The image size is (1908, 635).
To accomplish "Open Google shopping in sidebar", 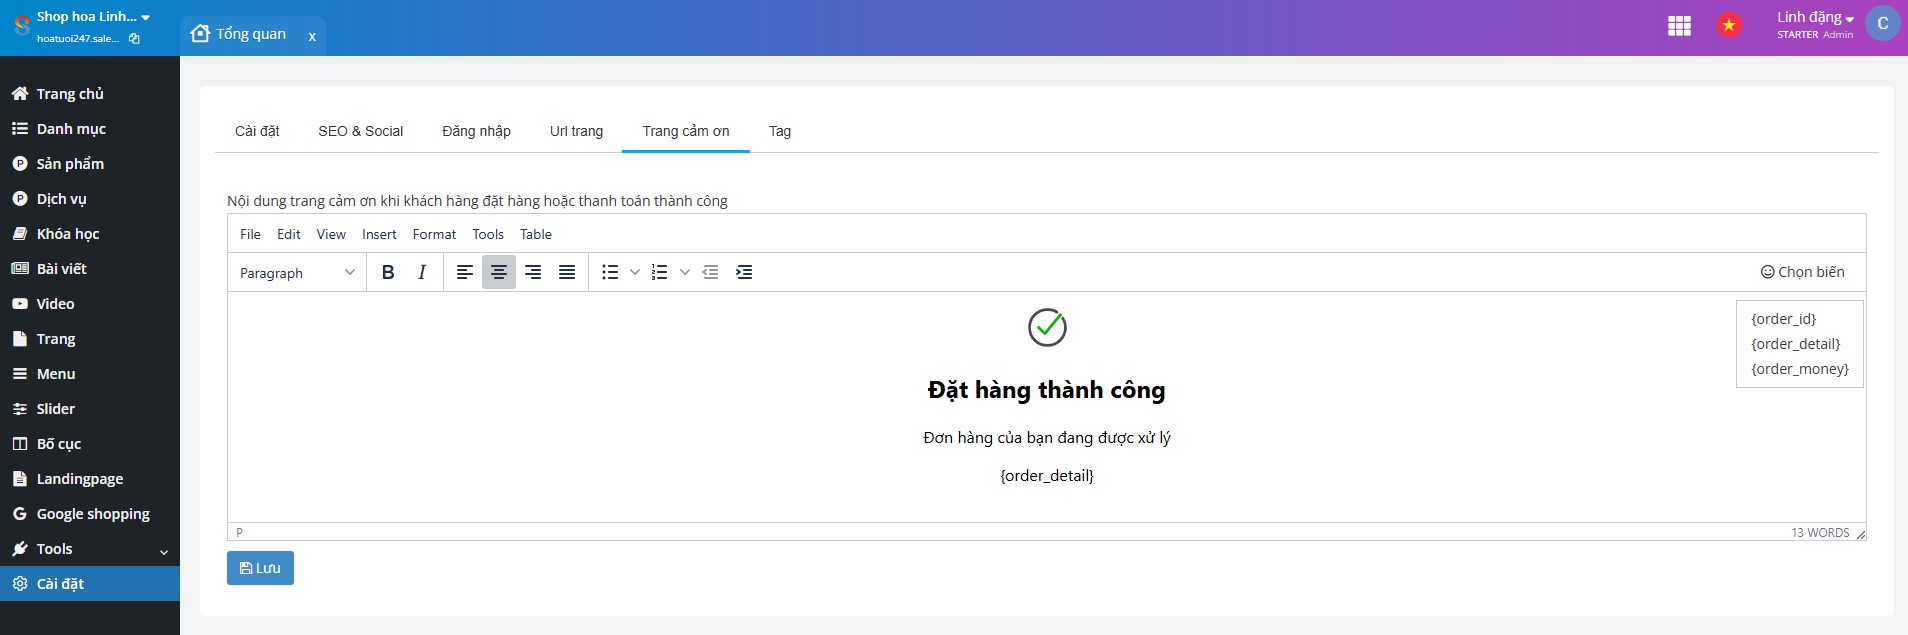I will click(90, 514).
